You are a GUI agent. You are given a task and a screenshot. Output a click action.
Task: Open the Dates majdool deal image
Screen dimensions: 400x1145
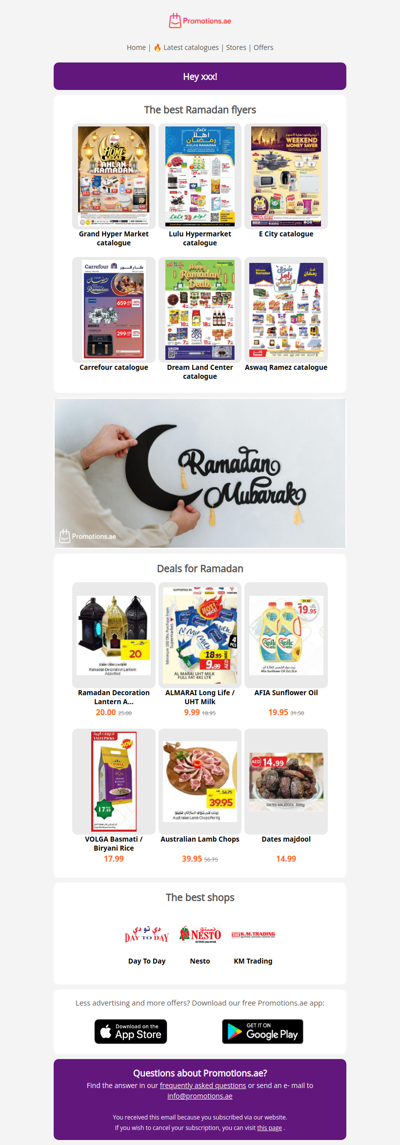click(x=286, y=781)
